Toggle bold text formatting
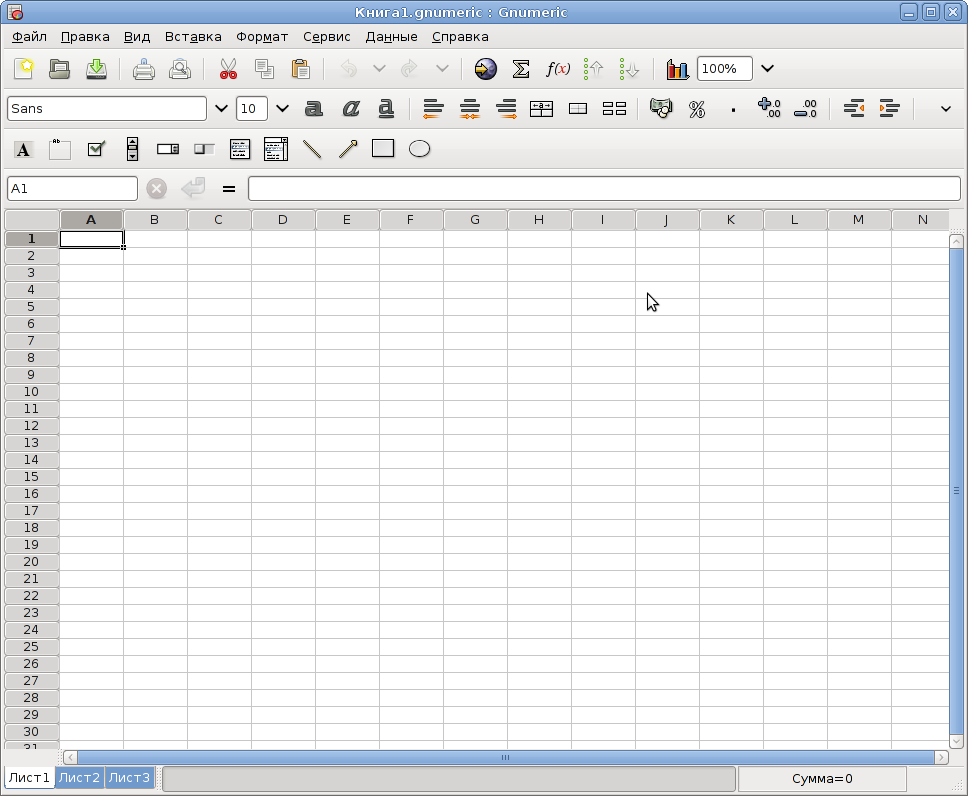This screenshot has width=968, height=796. tap(314, 109)
